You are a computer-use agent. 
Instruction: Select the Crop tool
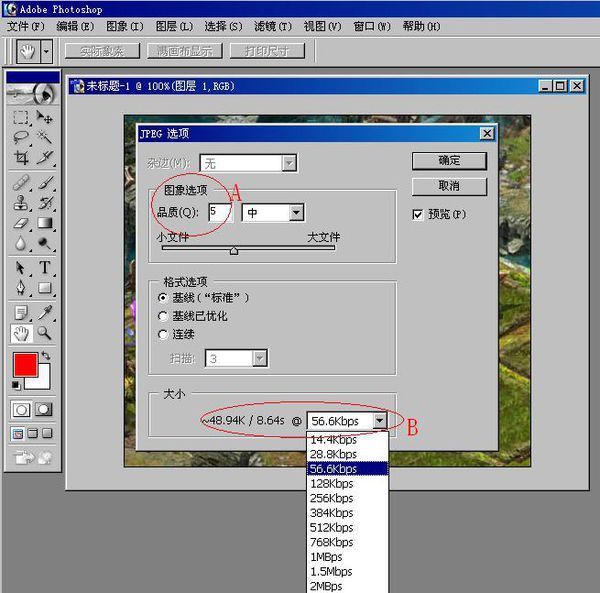(21, 158)
